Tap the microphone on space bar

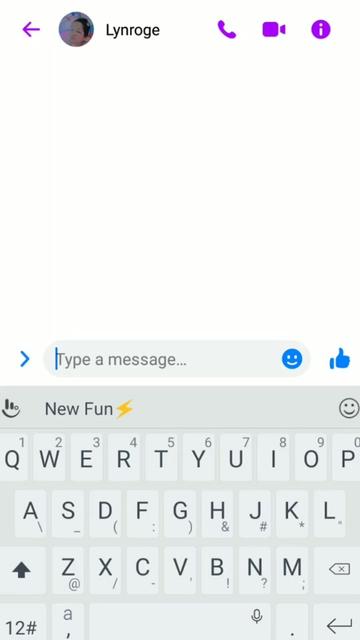tap(257, 616)
